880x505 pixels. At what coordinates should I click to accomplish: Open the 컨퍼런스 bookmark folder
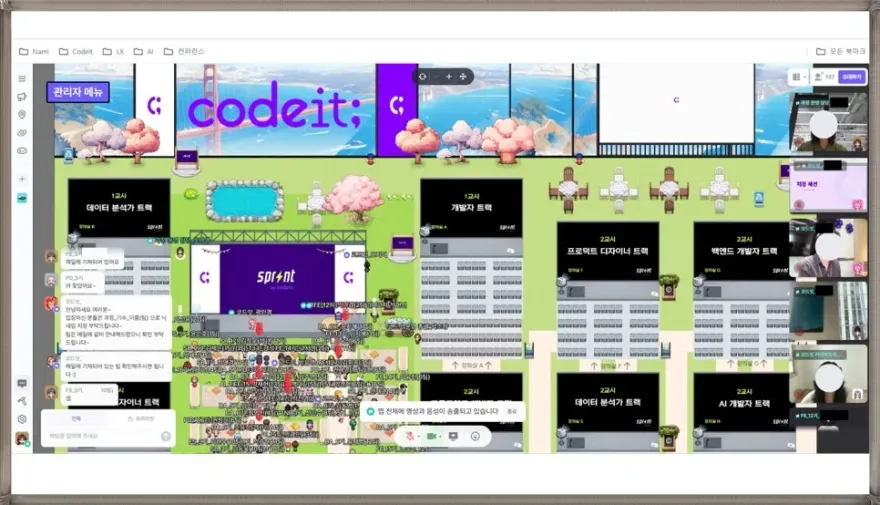click(x=184, y=51)
